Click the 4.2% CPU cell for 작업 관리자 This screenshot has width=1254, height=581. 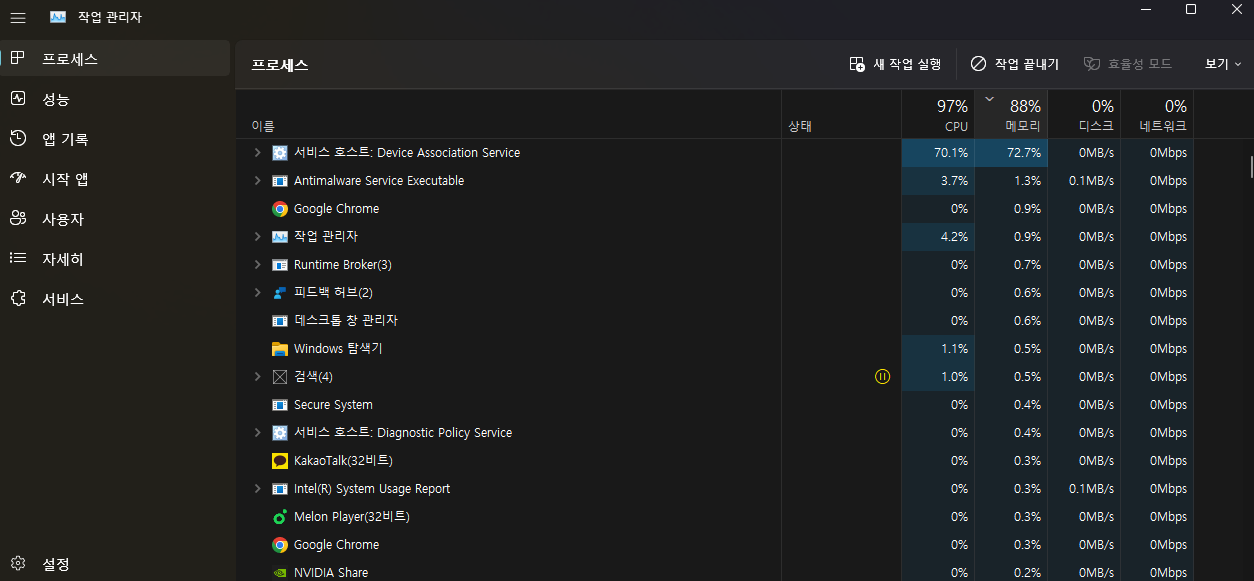[938, 237]
